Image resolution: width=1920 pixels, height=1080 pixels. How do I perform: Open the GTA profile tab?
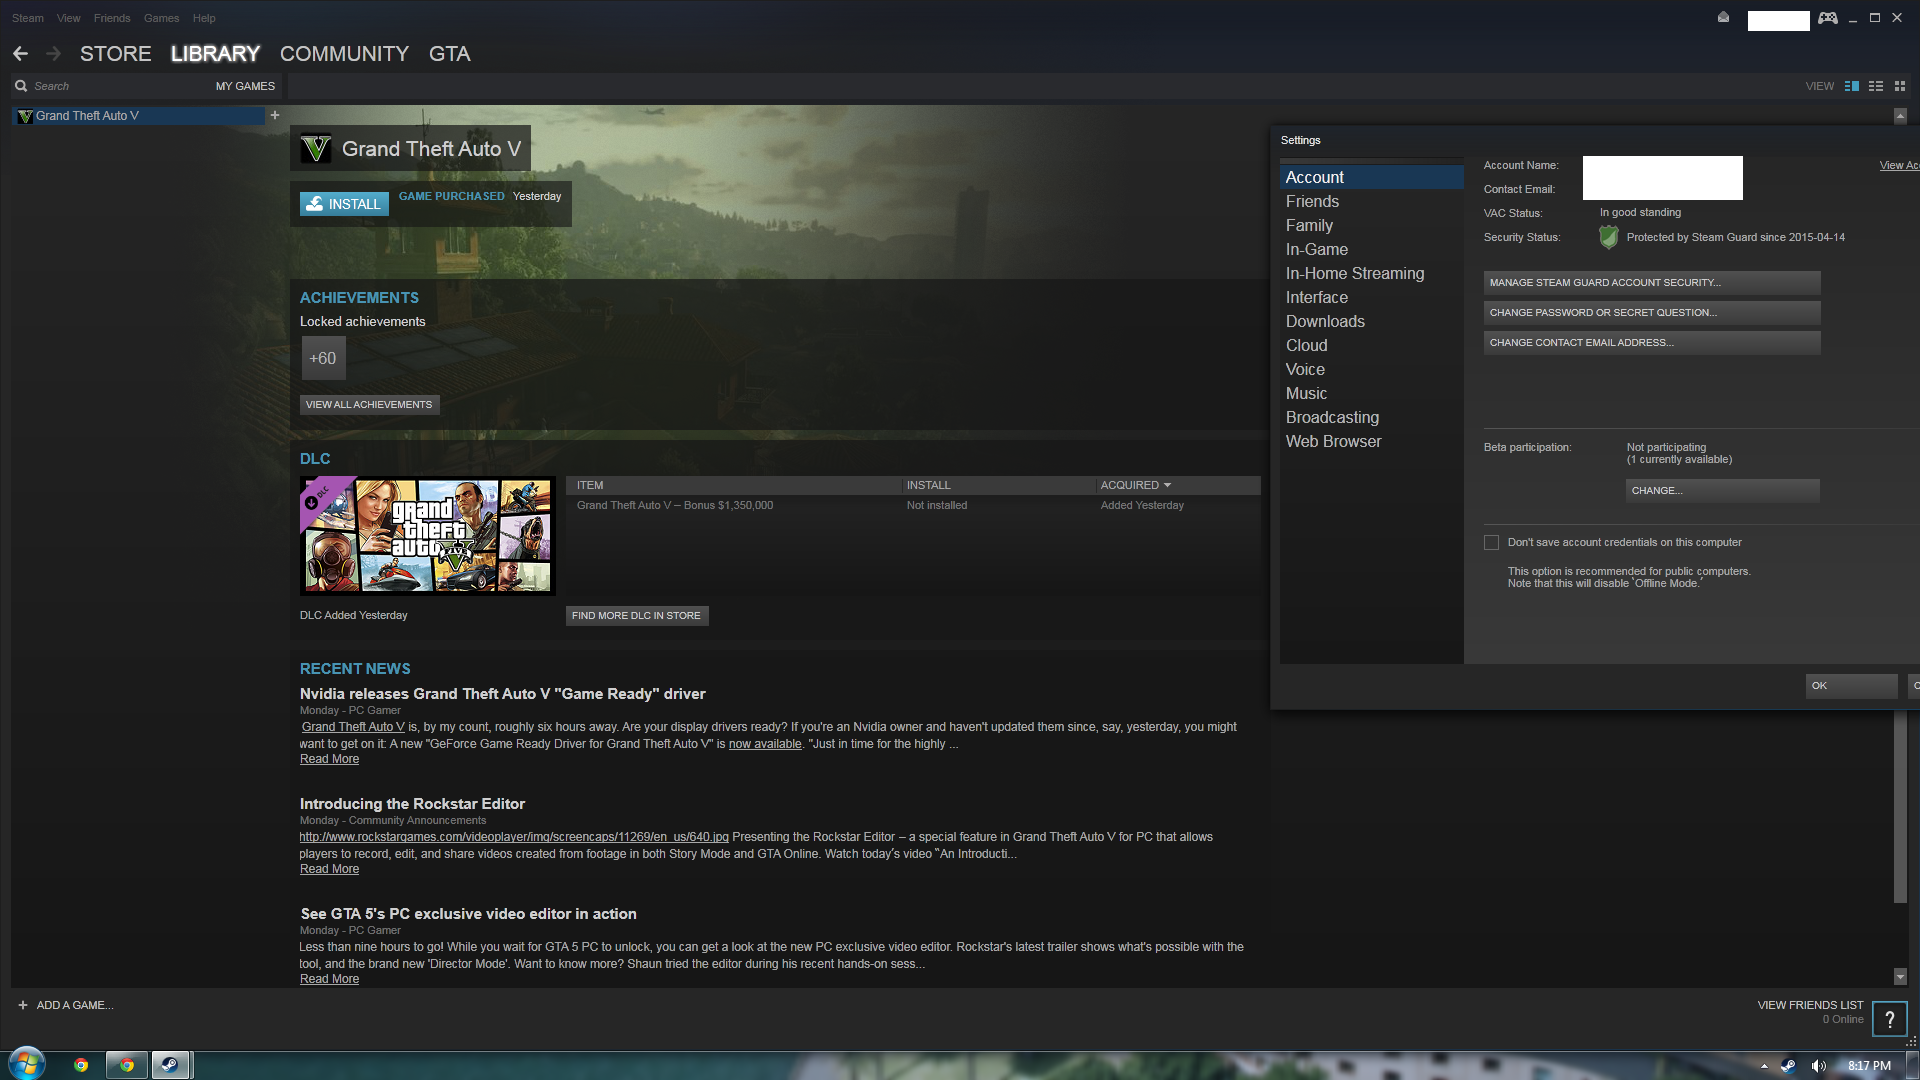[449, 54]
